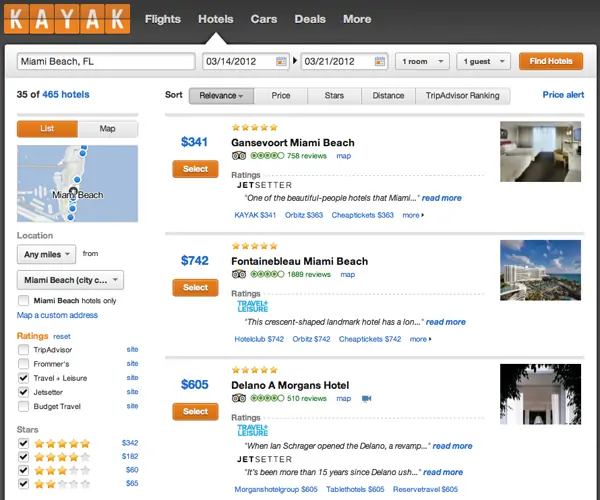Open the Flights tab
Screen dimensions: 600x500
(x=163, y=19)
